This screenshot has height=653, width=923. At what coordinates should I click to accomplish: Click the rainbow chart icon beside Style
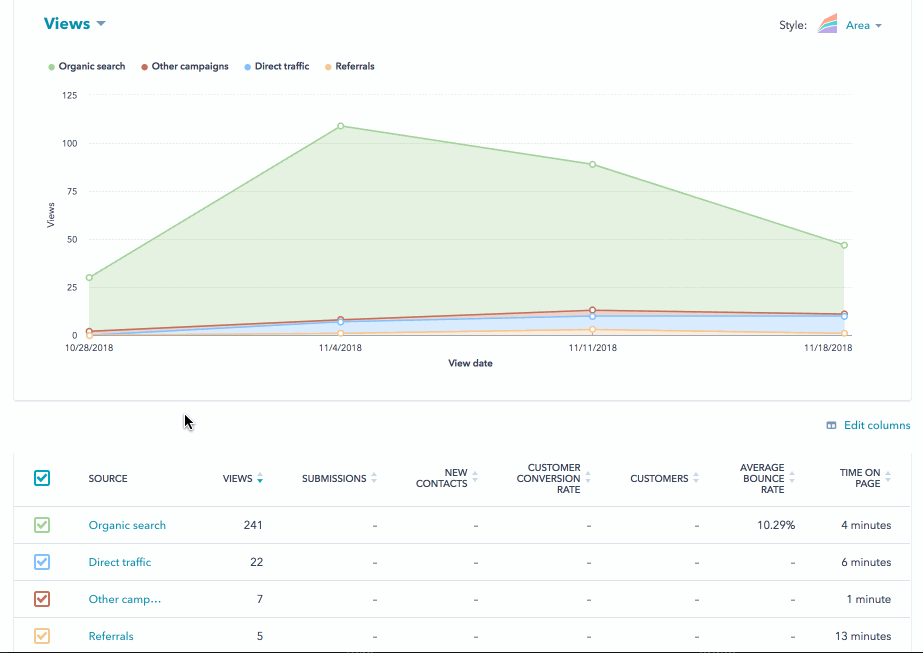827,23
